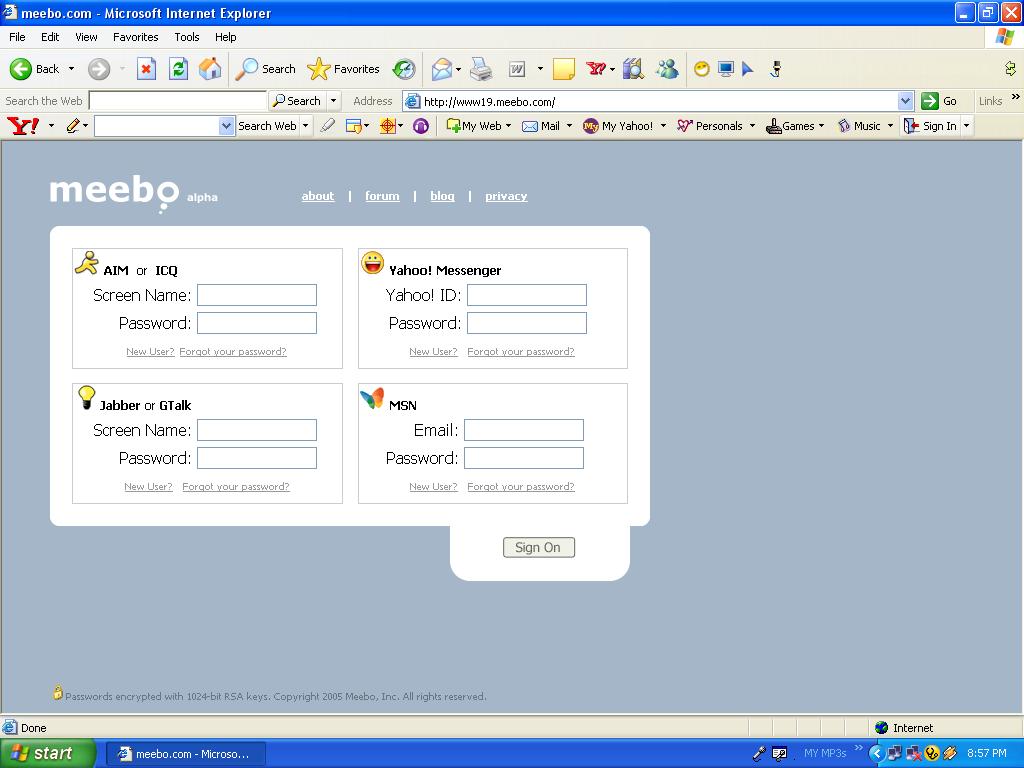This screenshot has width=1024, height=768.
Task: Click the yellow note toolbar icon
Action: (564, 69)
